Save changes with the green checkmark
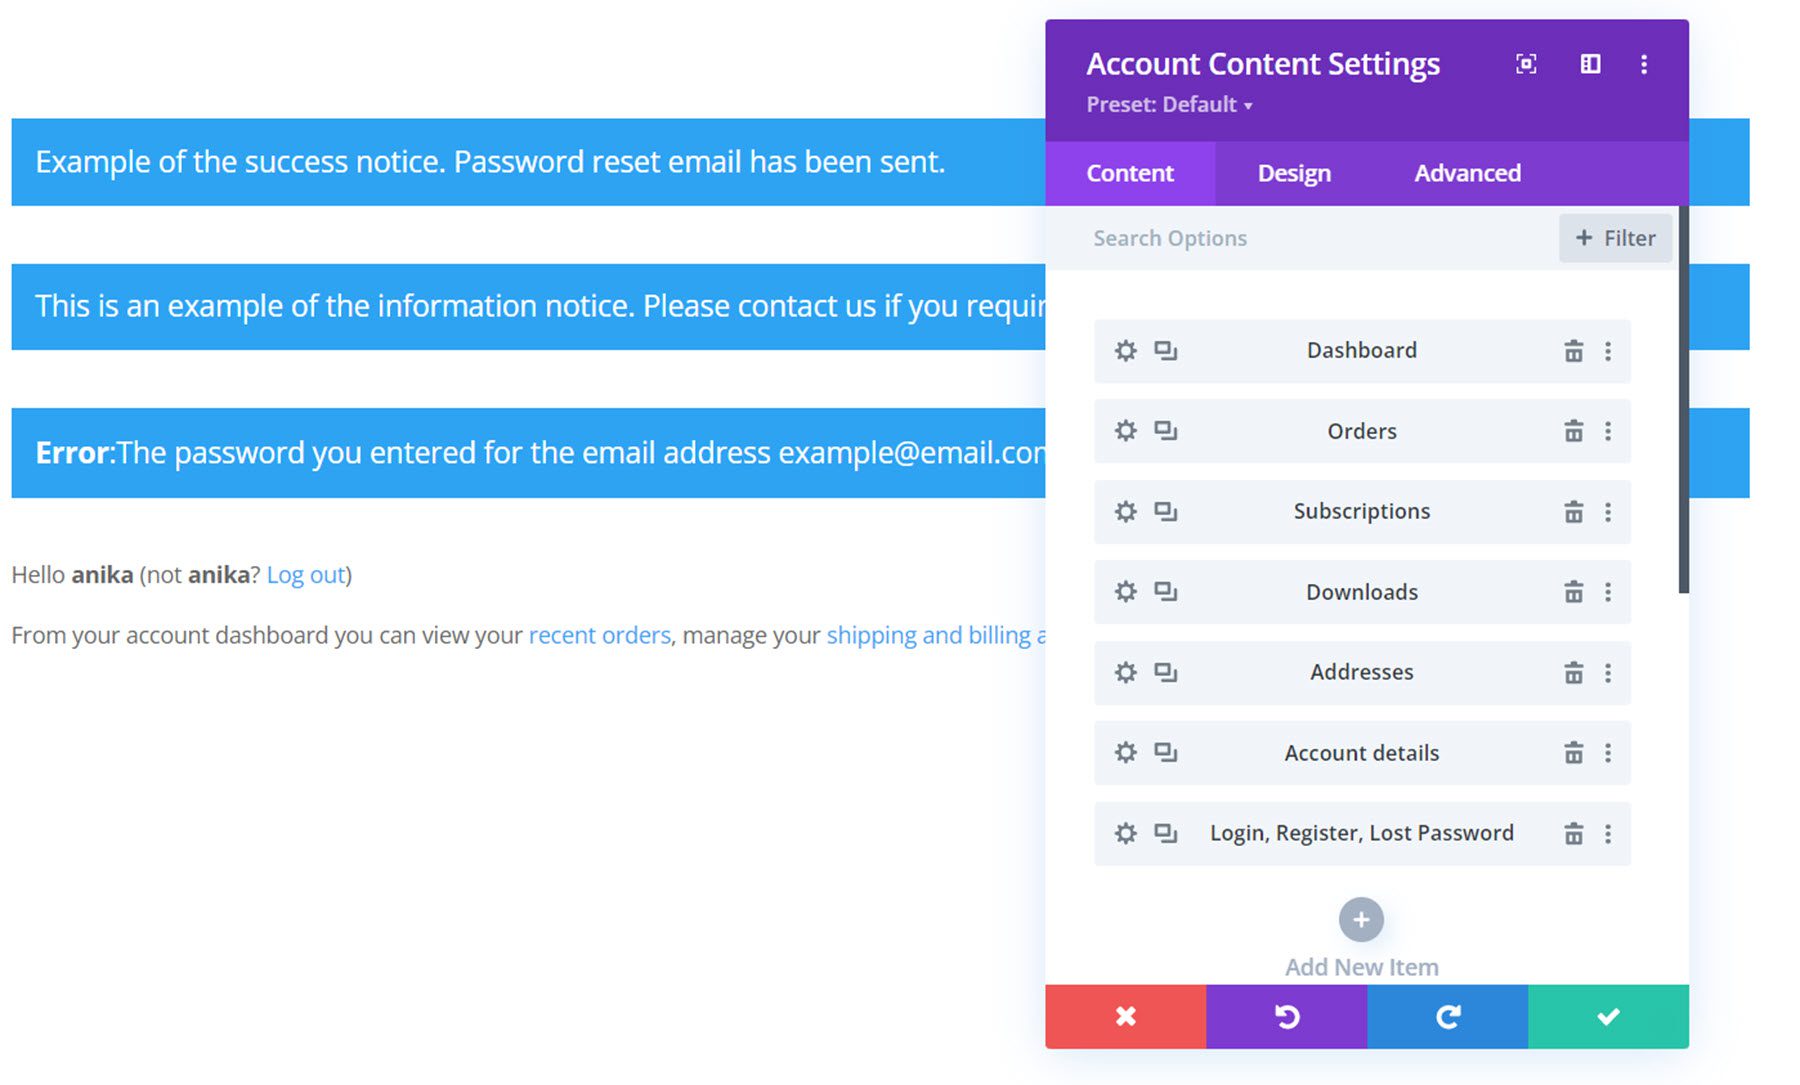Viewport: 1800px width, 1085px height. [1608, 1017]
